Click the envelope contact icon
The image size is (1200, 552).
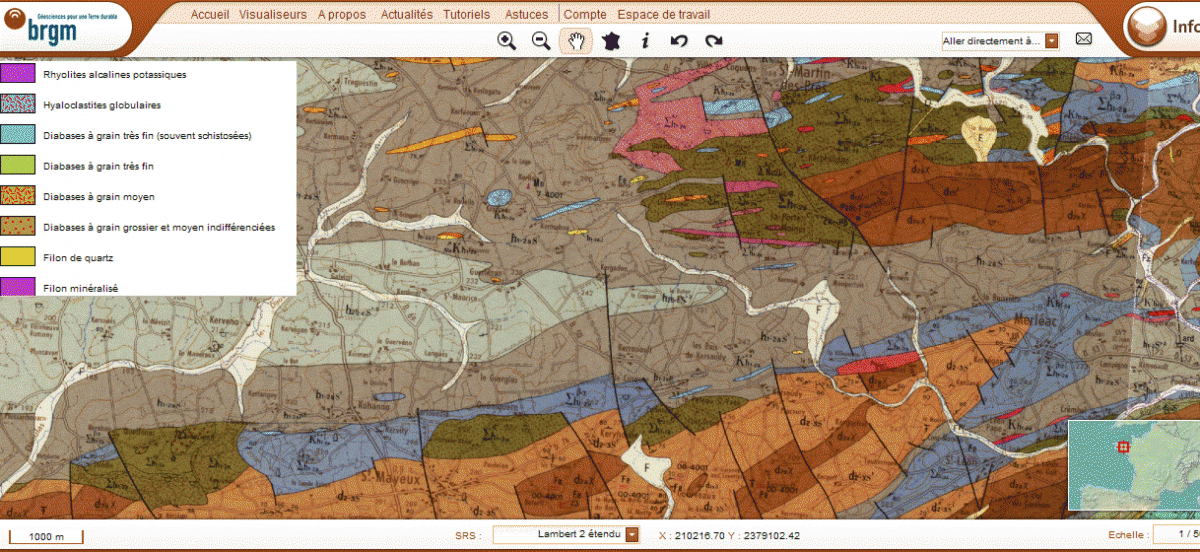point(1083,40)
